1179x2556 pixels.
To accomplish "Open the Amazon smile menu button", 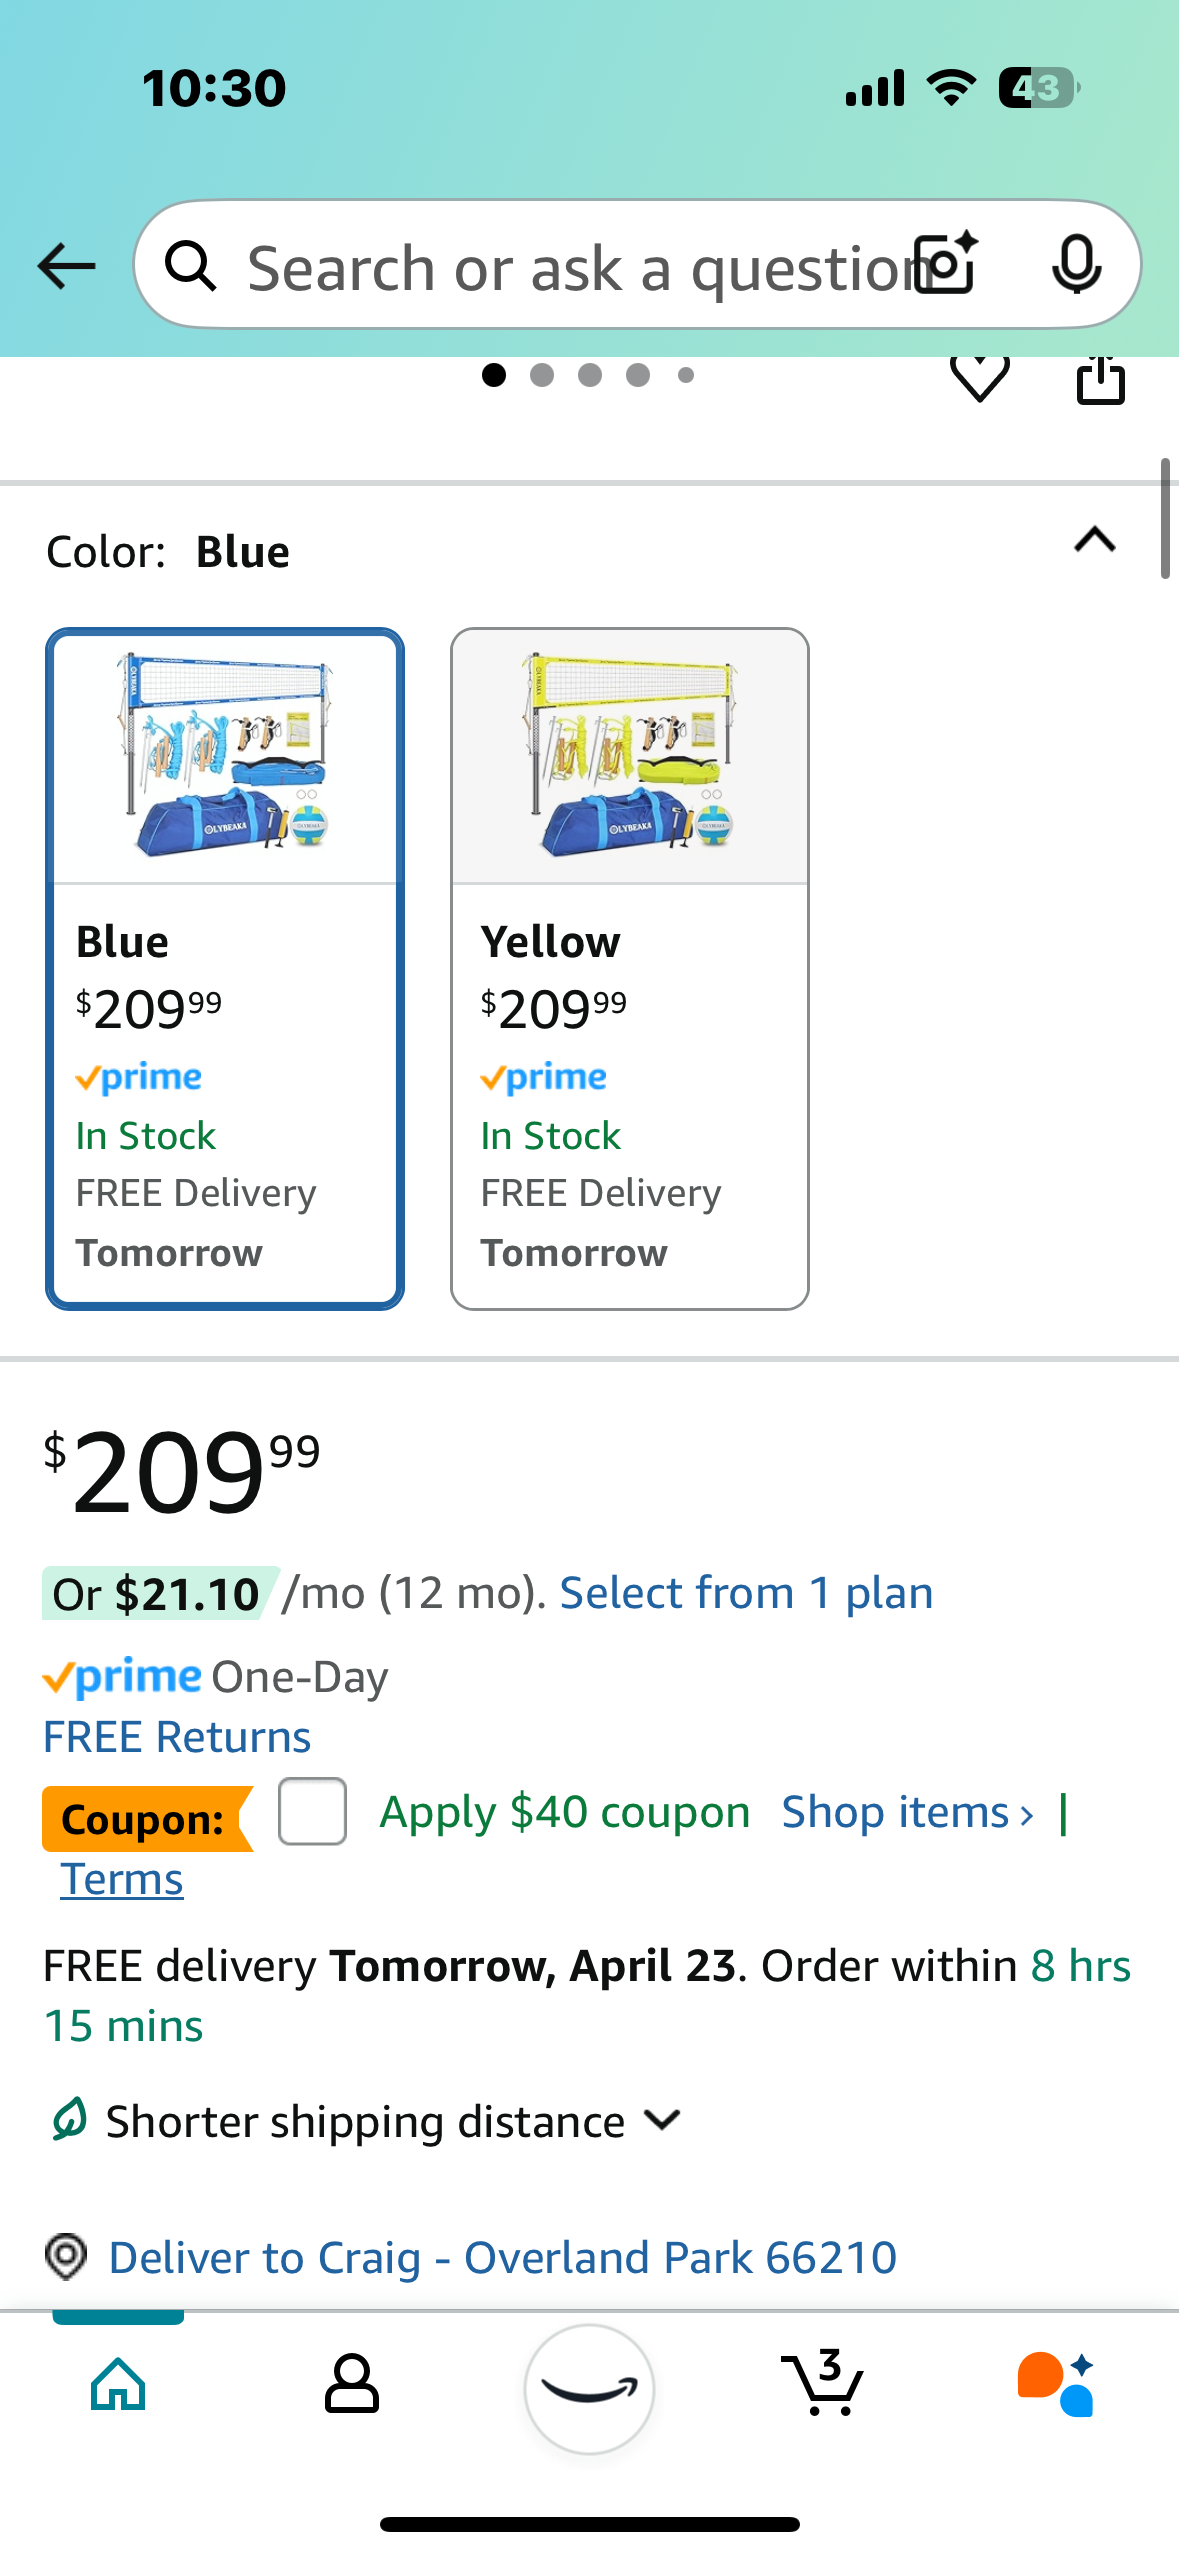I will [x=589, y=2388].
